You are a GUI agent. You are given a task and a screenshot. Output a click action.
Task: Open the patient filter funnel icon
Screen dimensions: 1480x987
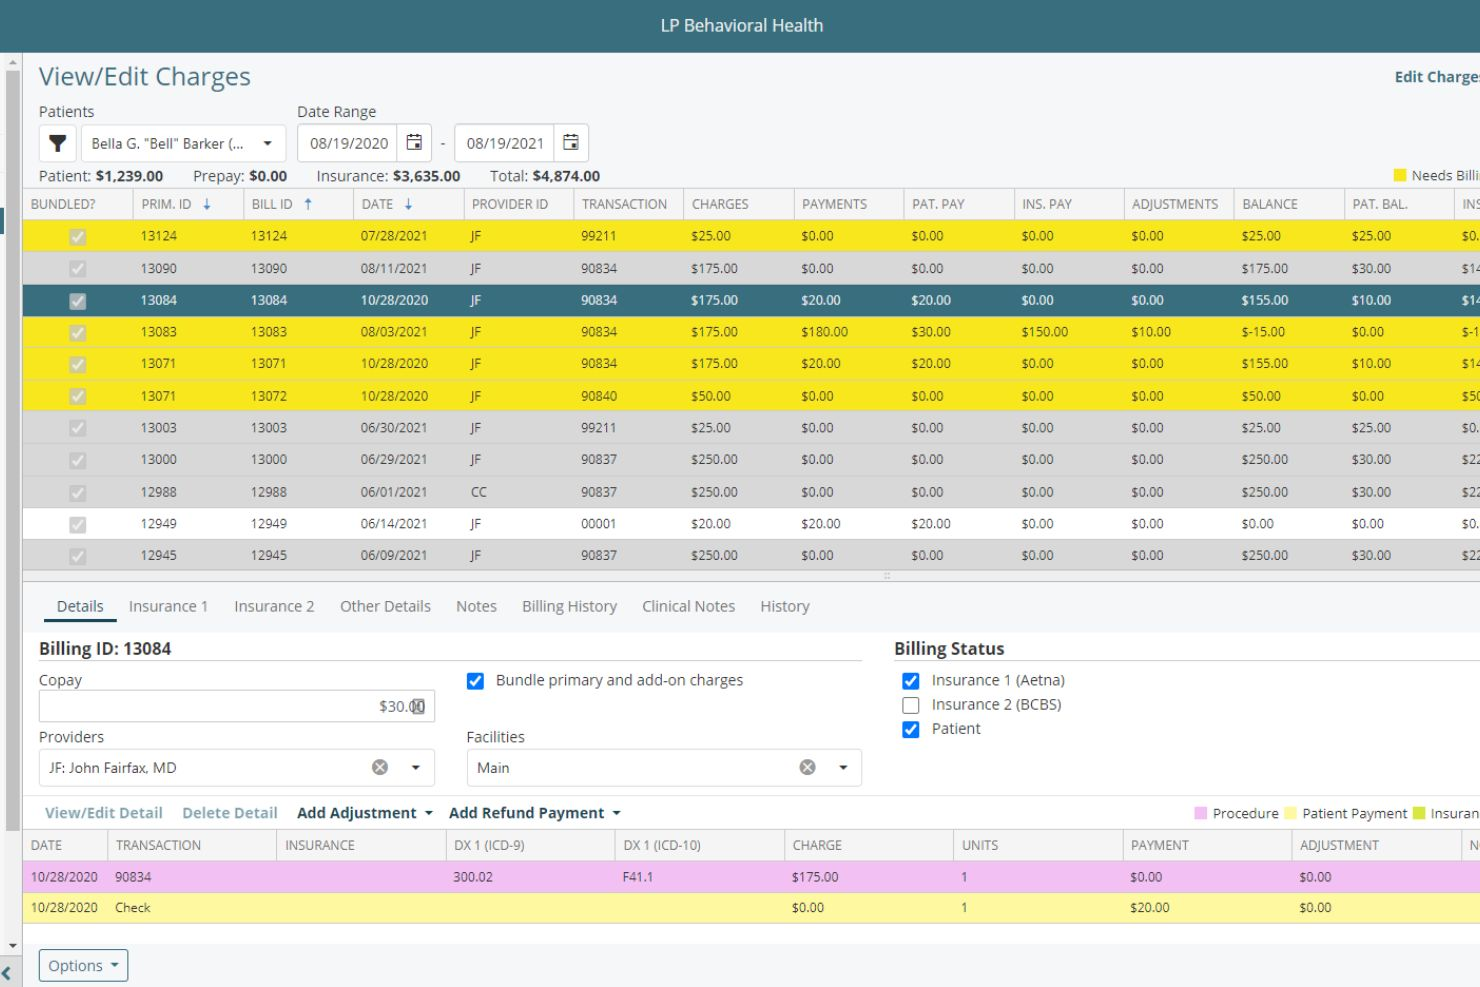tap(58, 143)
